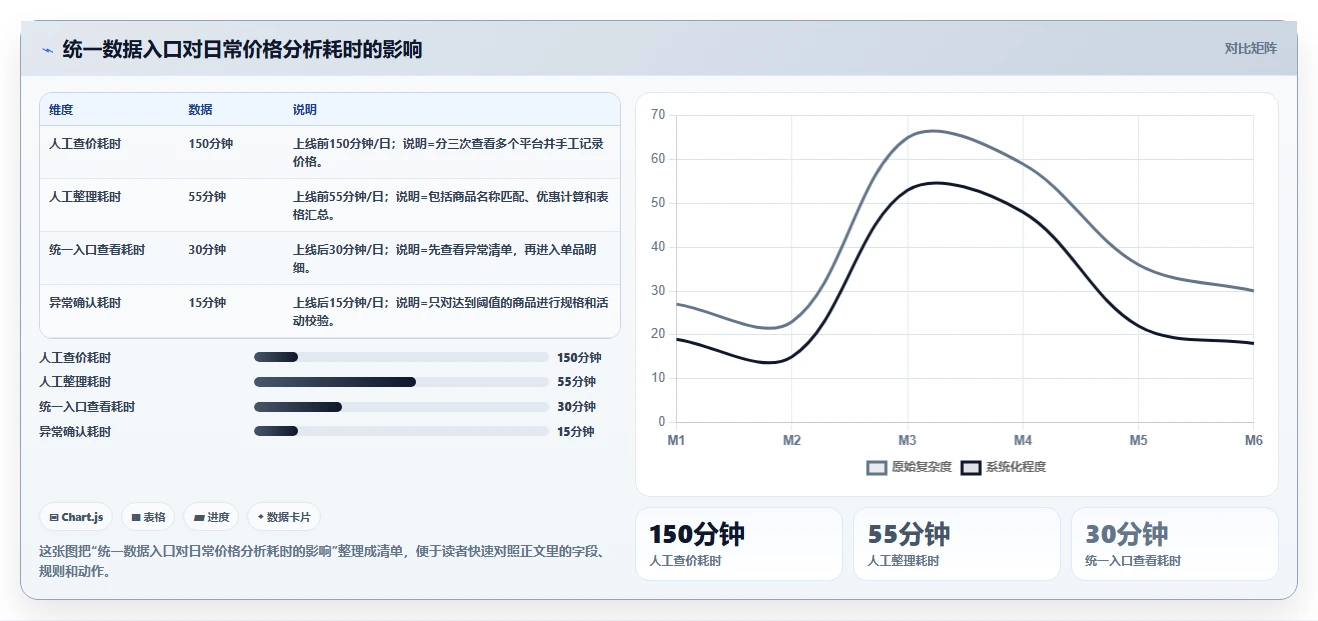
Task: Click the 150分钟 value in the table
Action: click(x=211, y=144)
